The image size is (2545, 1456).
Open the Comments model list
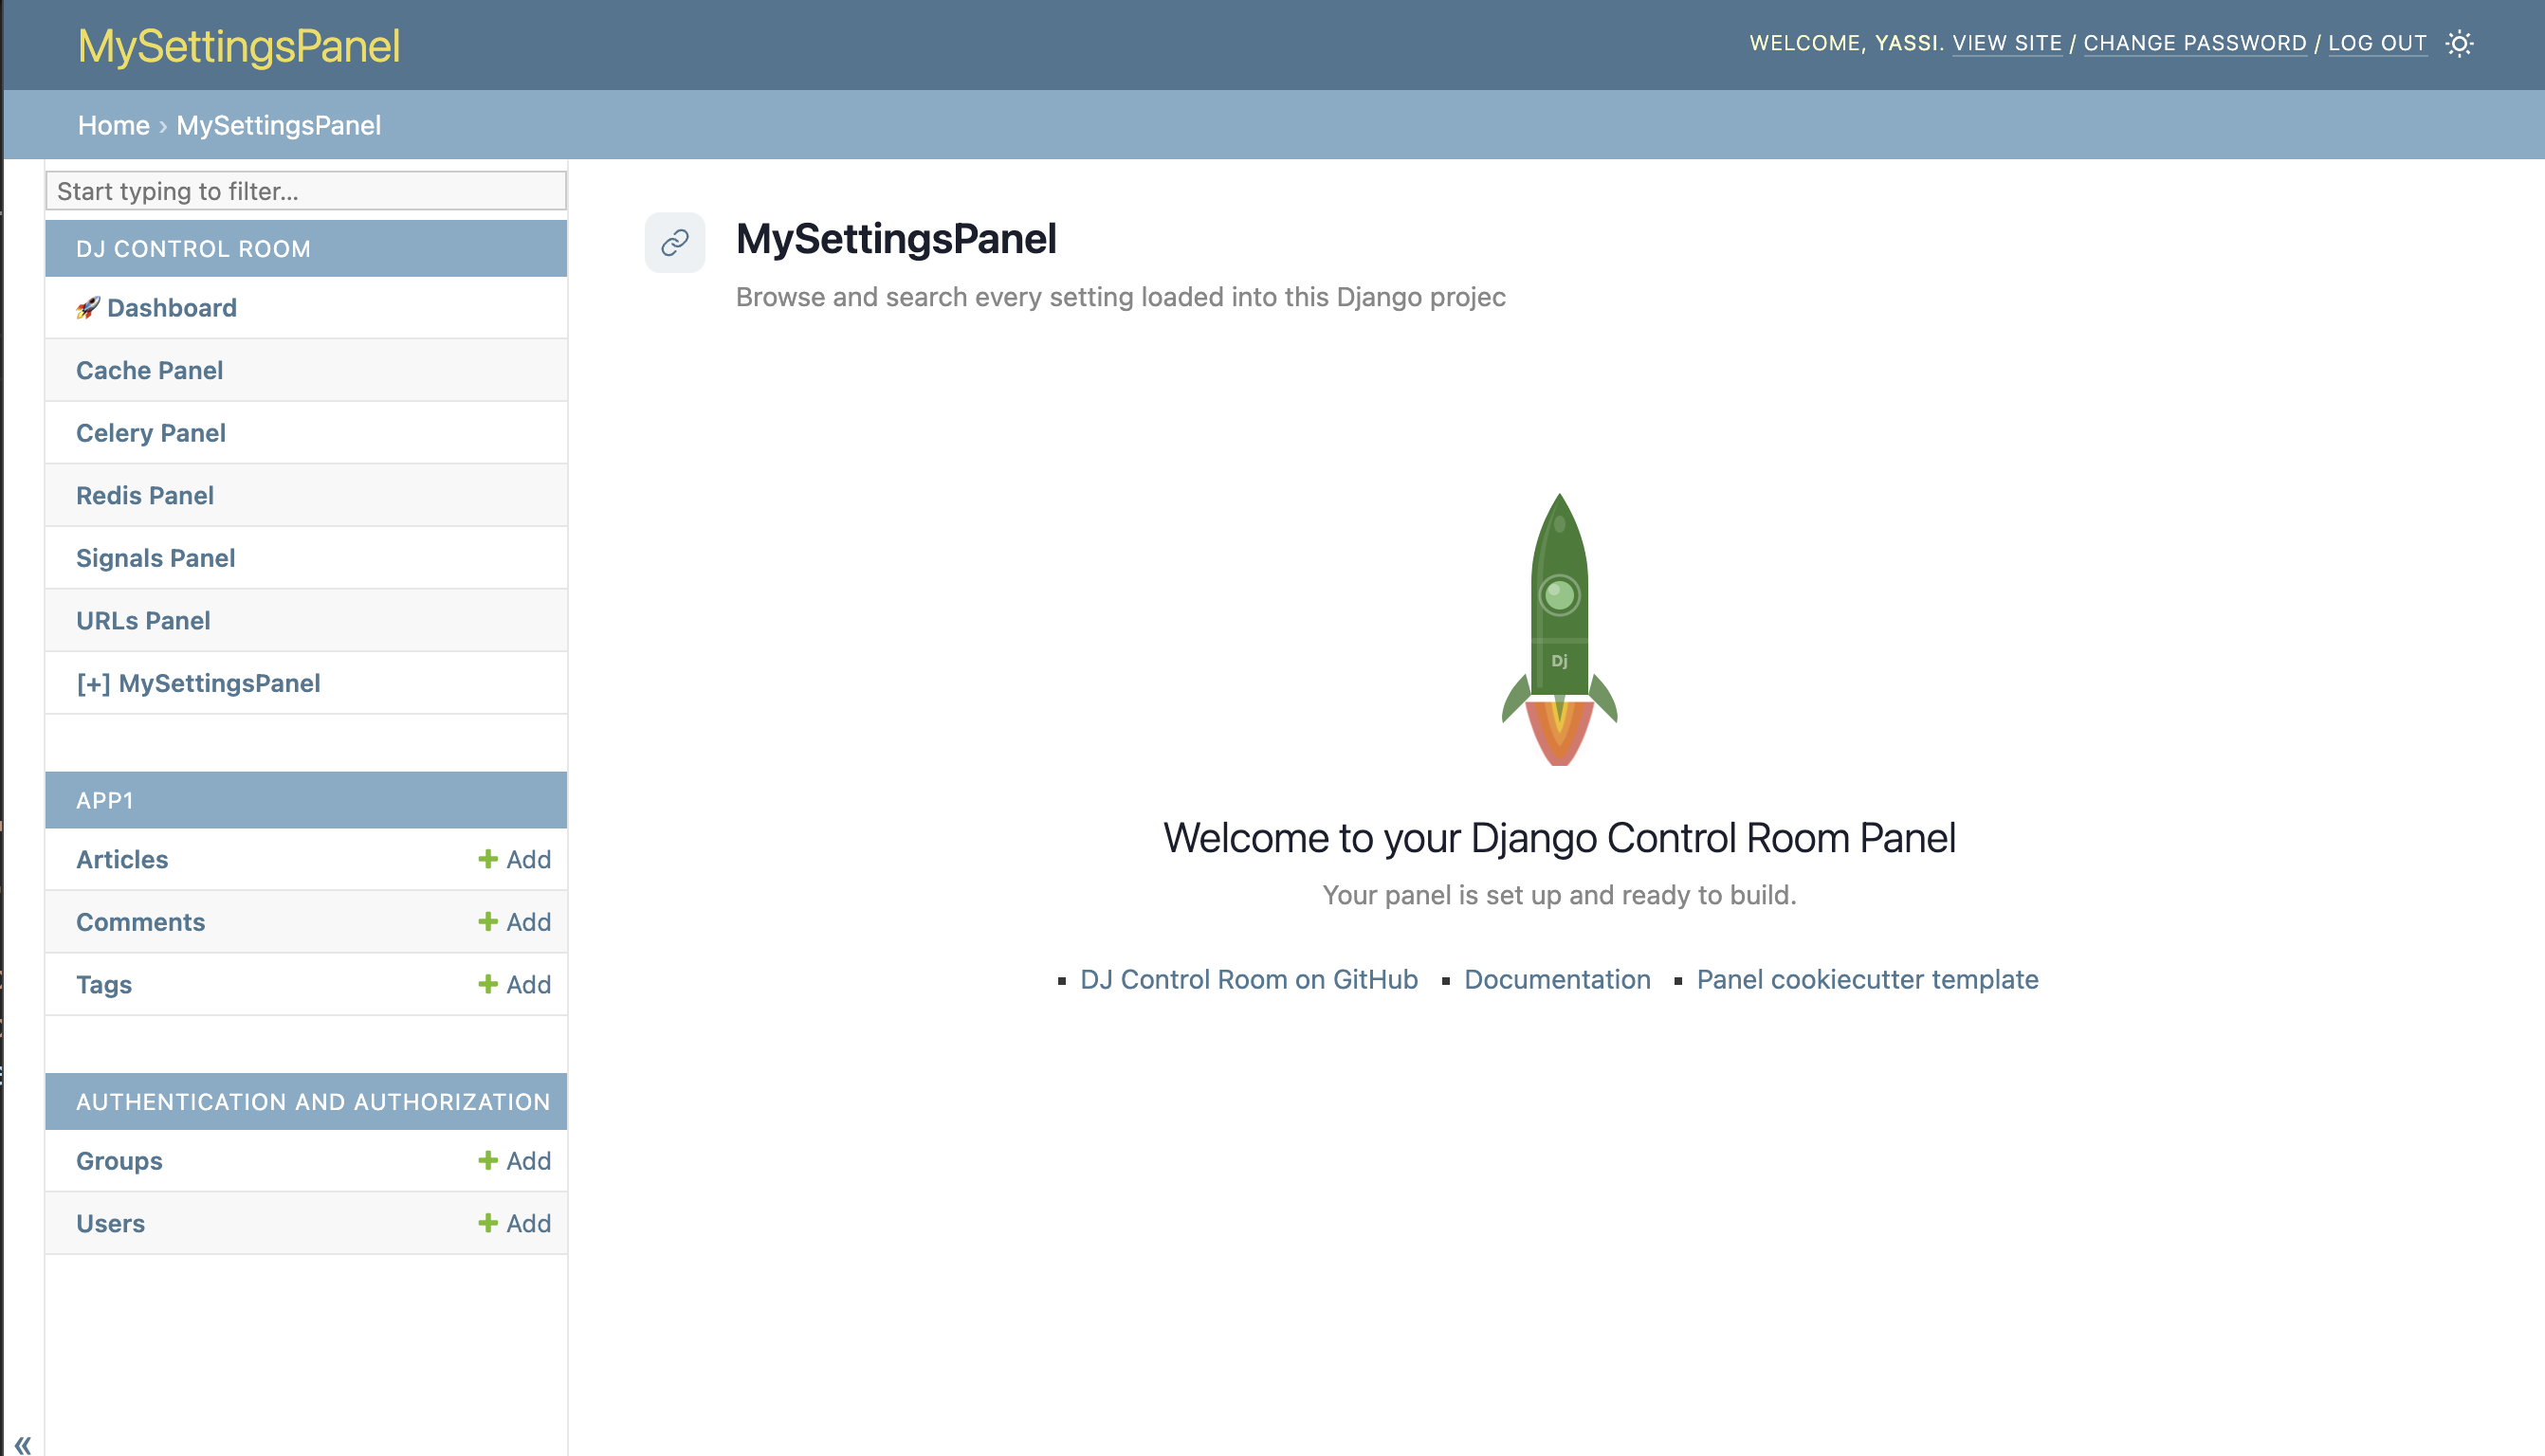click(x=141, y=921)
